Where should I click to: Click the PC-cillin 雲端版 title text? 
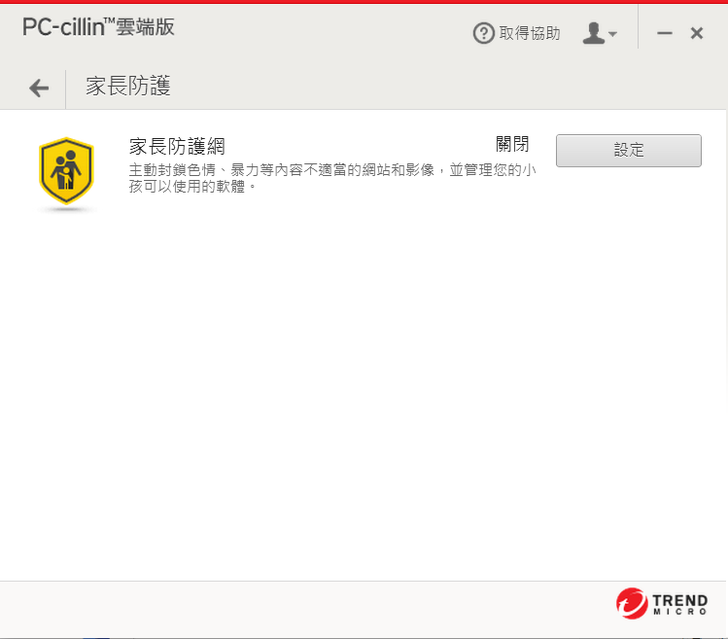click(x=98, y=27)
